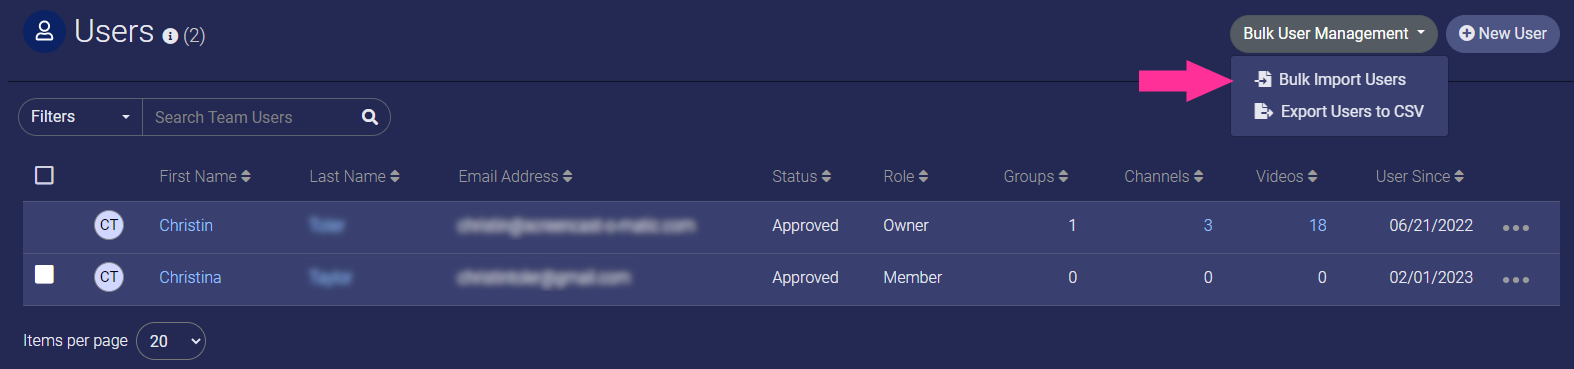Open three-dot menu for Christina row
Viewport: 1574px width, 369px height.
tap(1516, 280)
